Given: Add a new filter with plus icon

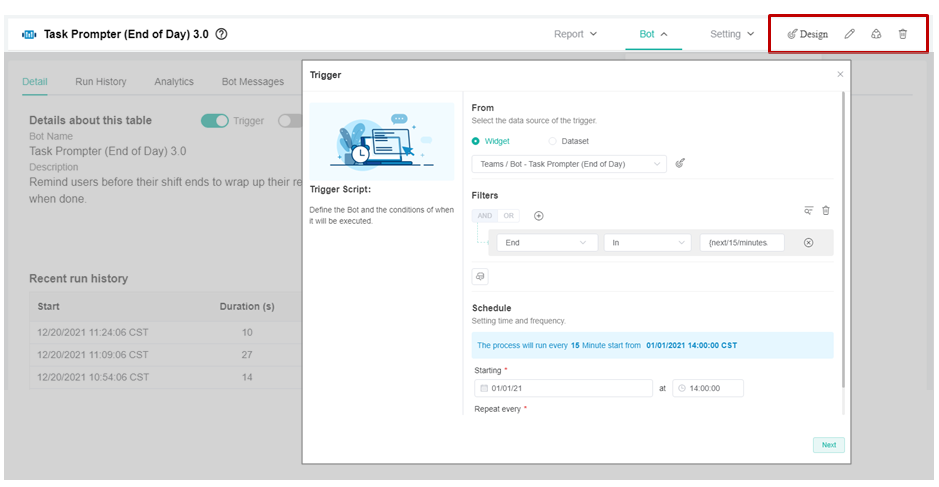Looking at the screenshot, I should 538,216.
